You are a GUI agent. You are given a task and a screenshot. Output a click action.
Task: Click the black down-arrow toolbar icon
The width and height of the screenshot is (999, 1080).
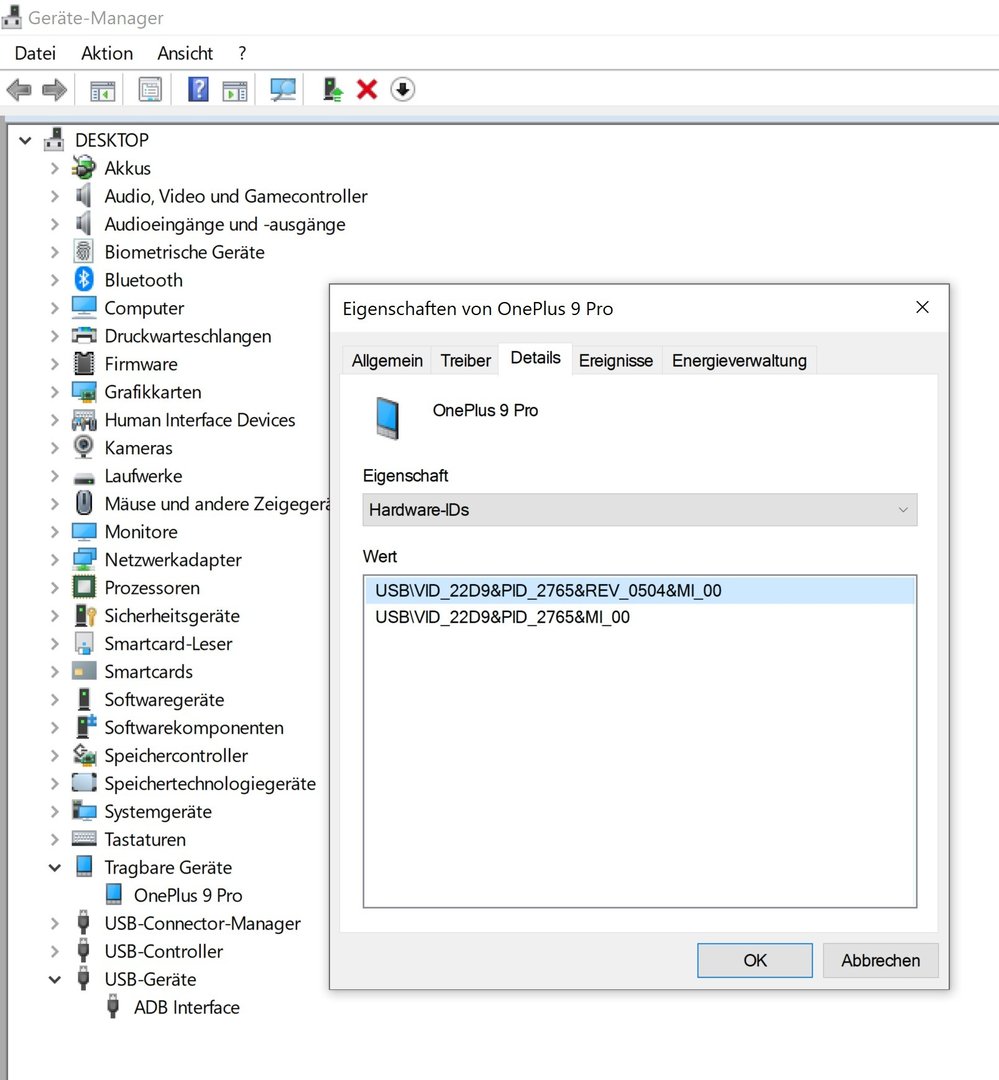coord(402,90)
